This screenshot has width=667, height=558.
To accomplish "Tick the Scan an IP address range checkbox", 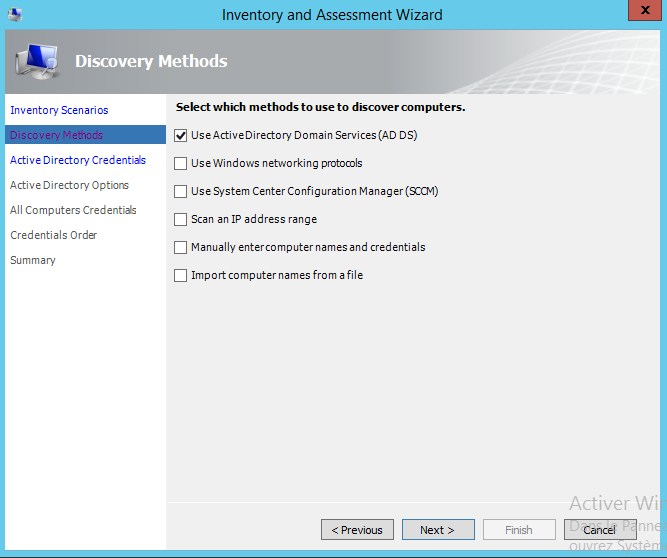I will (181, 219).
